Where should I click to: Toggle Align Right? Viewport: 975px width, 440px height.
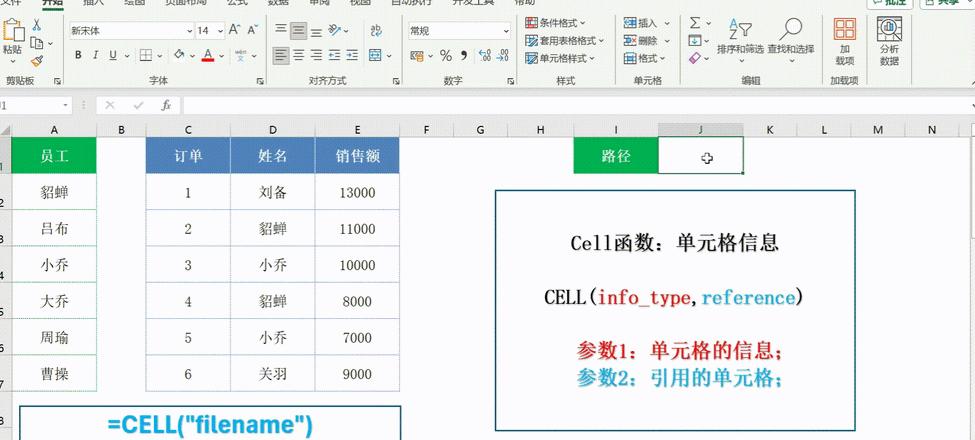pyautogui.click(x=317, y=55)
